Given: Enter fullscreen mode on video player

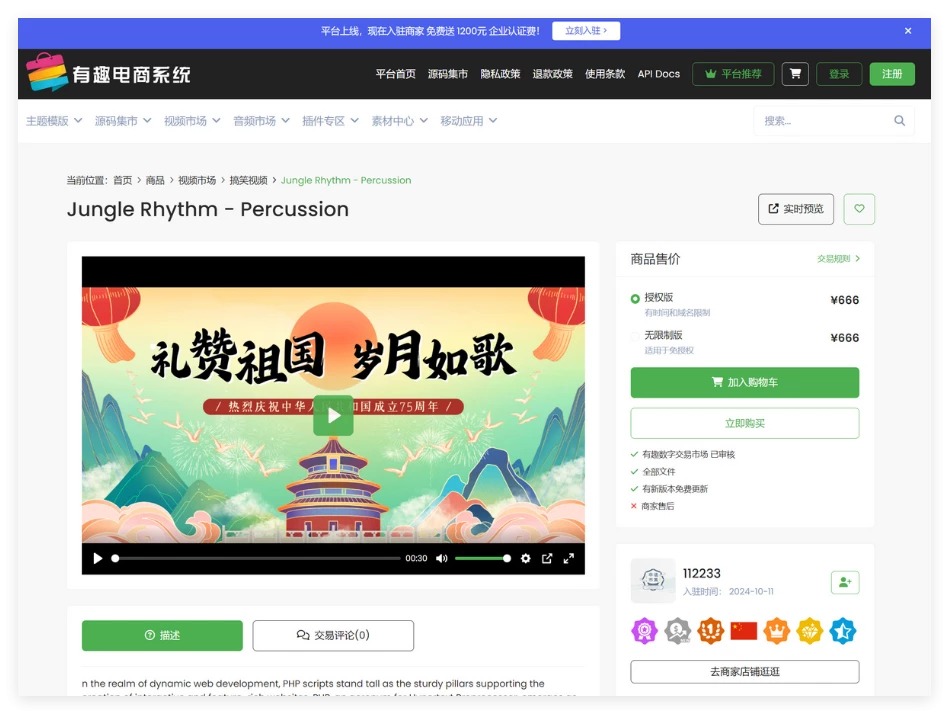Looking at the screenshot, I should (569, 558).
